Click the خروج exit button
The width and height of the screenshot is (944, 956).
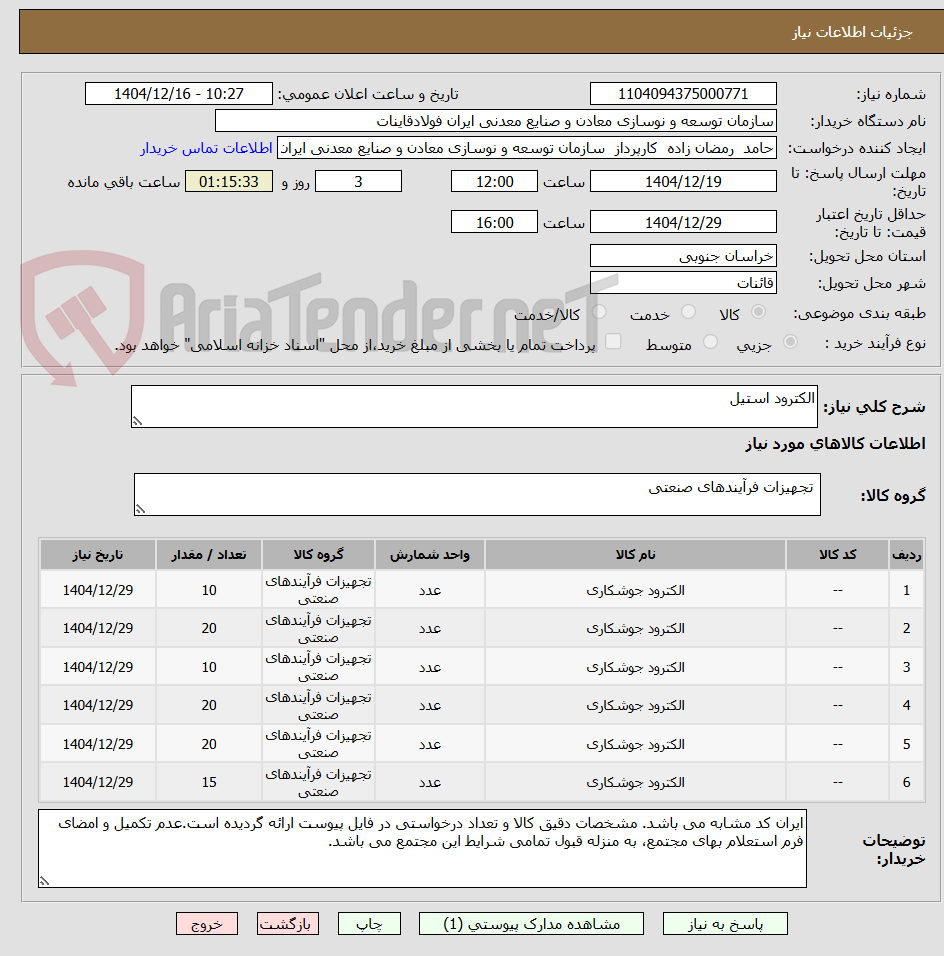(207, 924)
